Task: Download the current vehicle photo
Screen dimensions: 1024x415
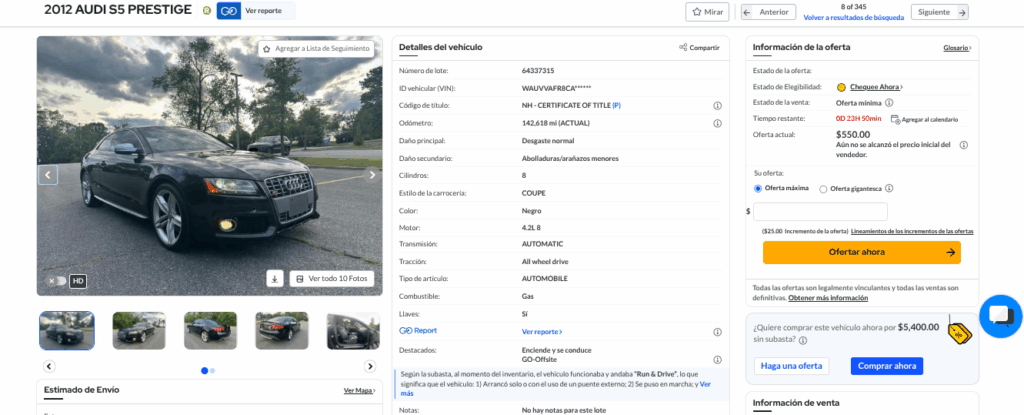Action: coord(275,278)
